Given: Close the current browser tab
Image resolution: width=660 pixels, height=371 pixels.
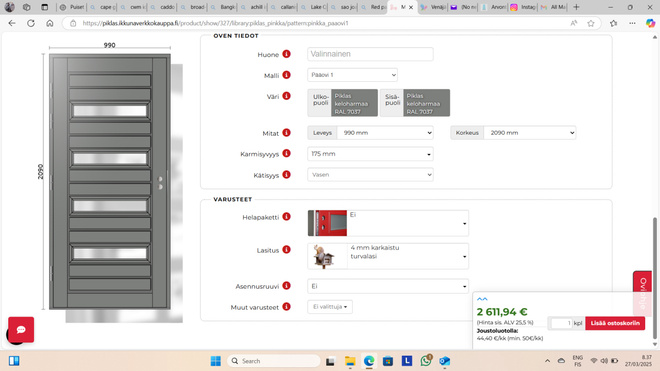Looking at the screenshot, I should tap(411, 7).
